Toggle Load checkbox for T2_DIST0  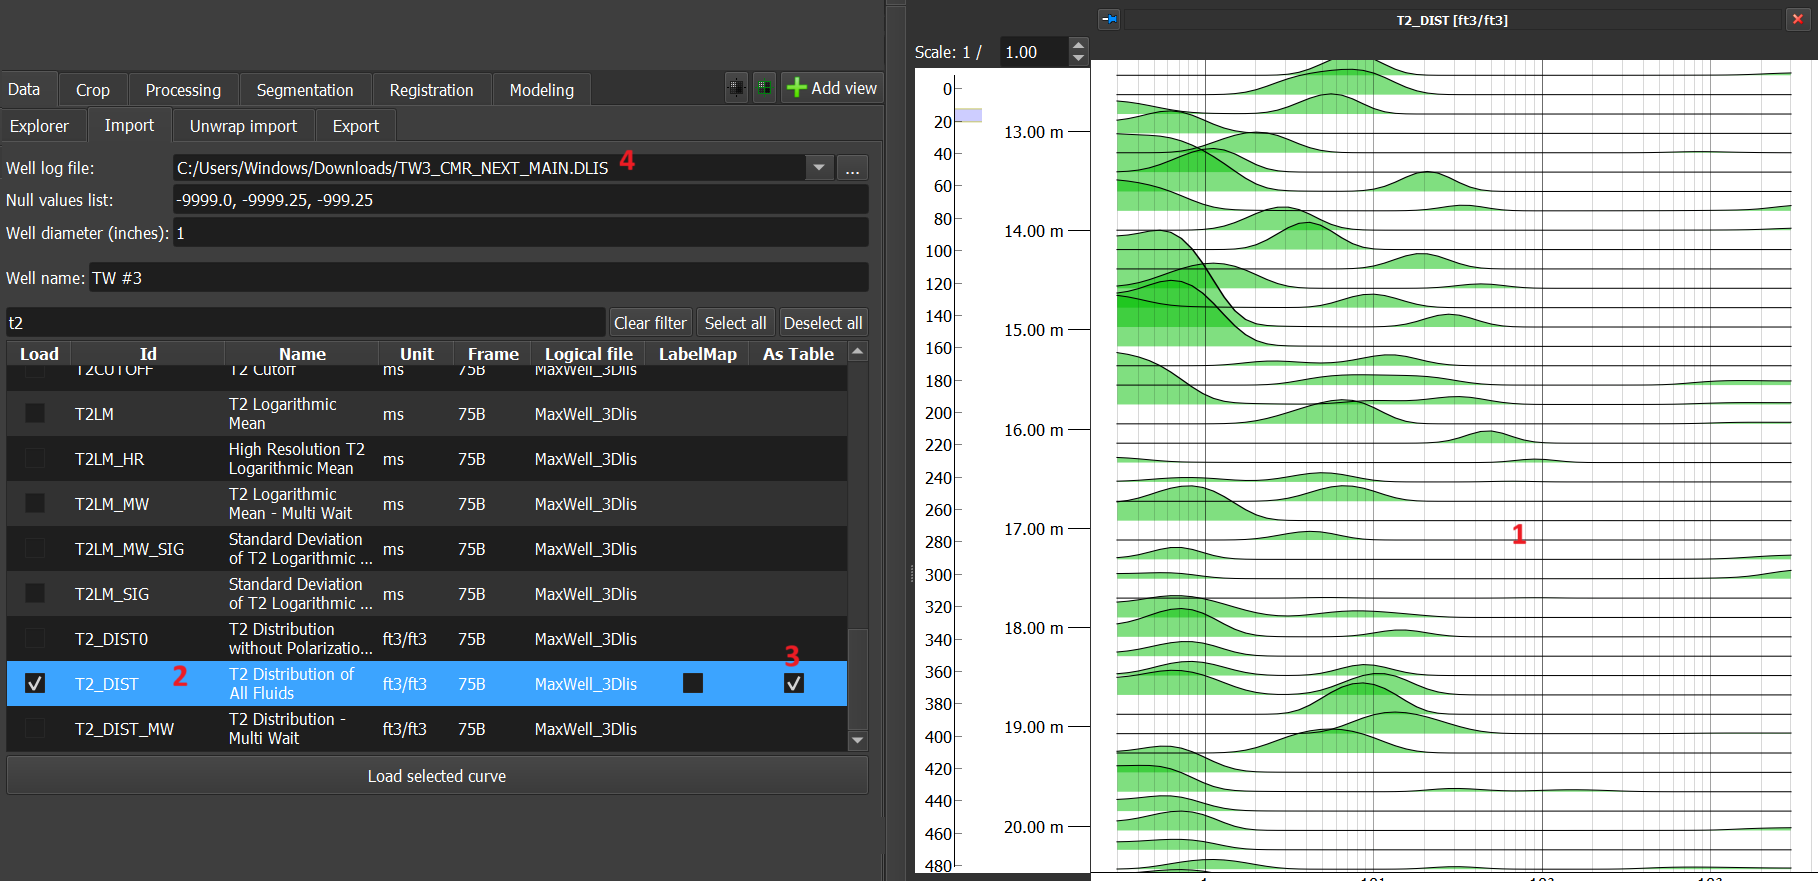[x=35, y=638]
